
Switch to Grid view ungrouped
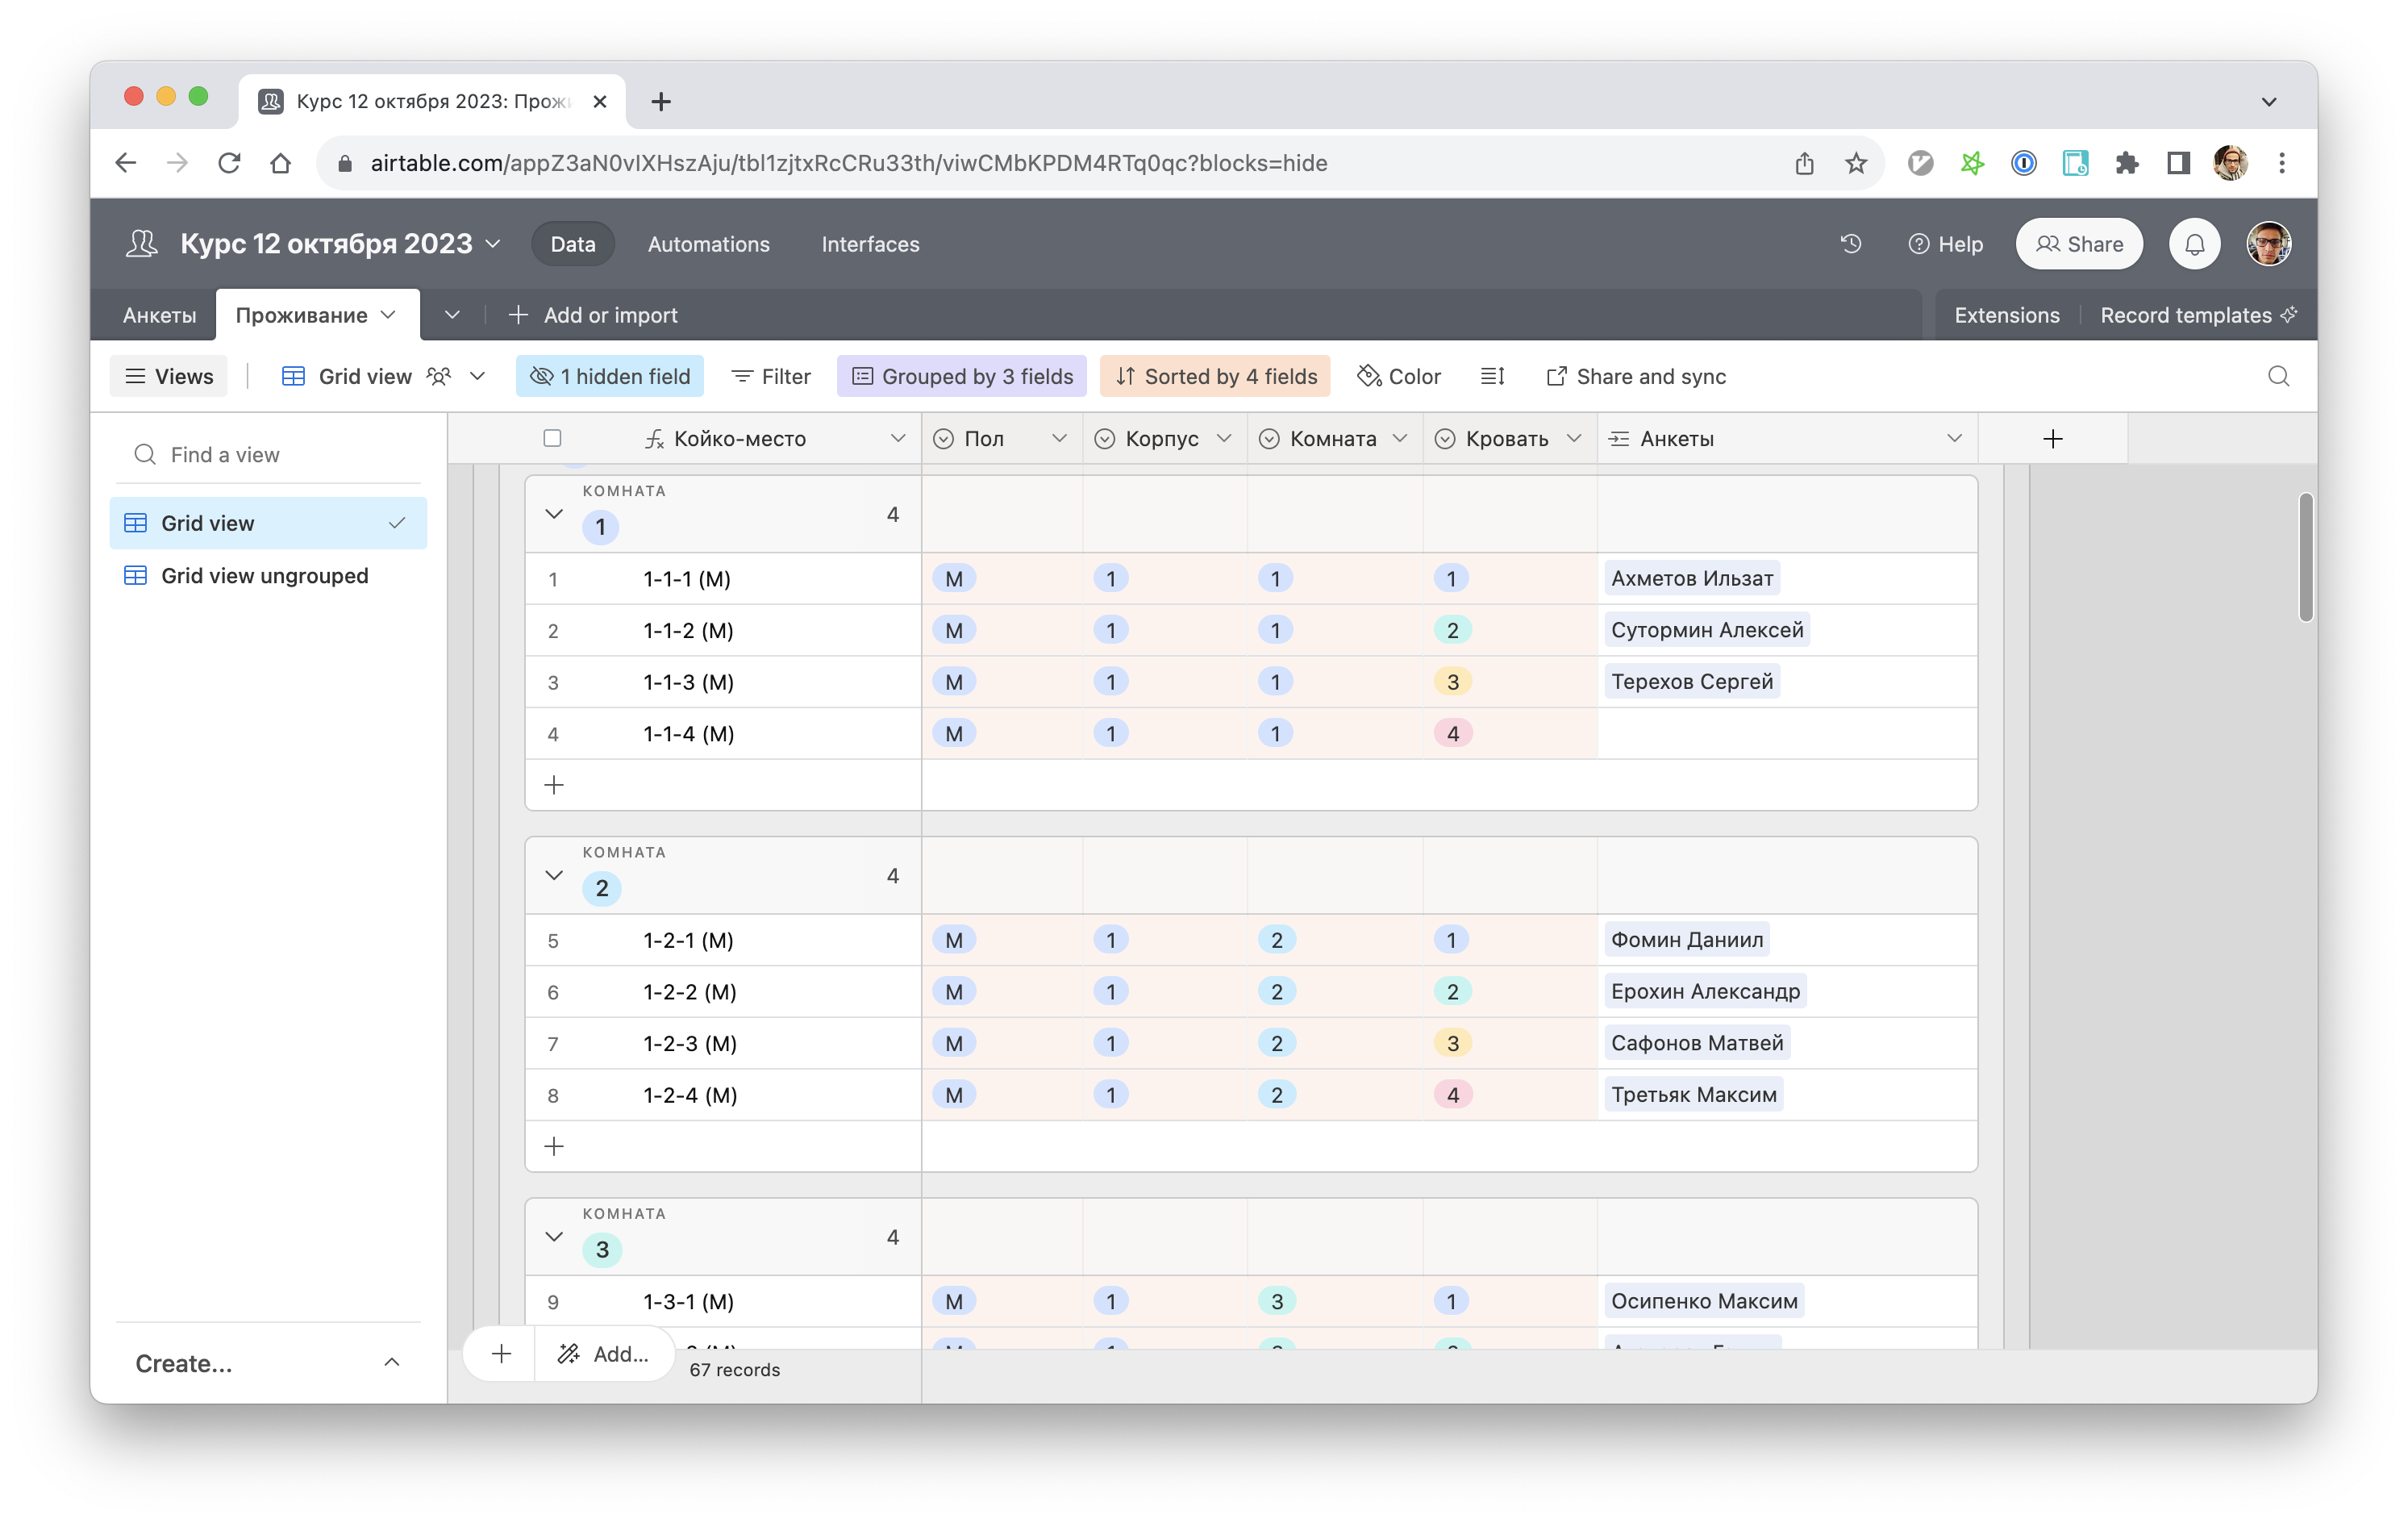coord(268,575)
